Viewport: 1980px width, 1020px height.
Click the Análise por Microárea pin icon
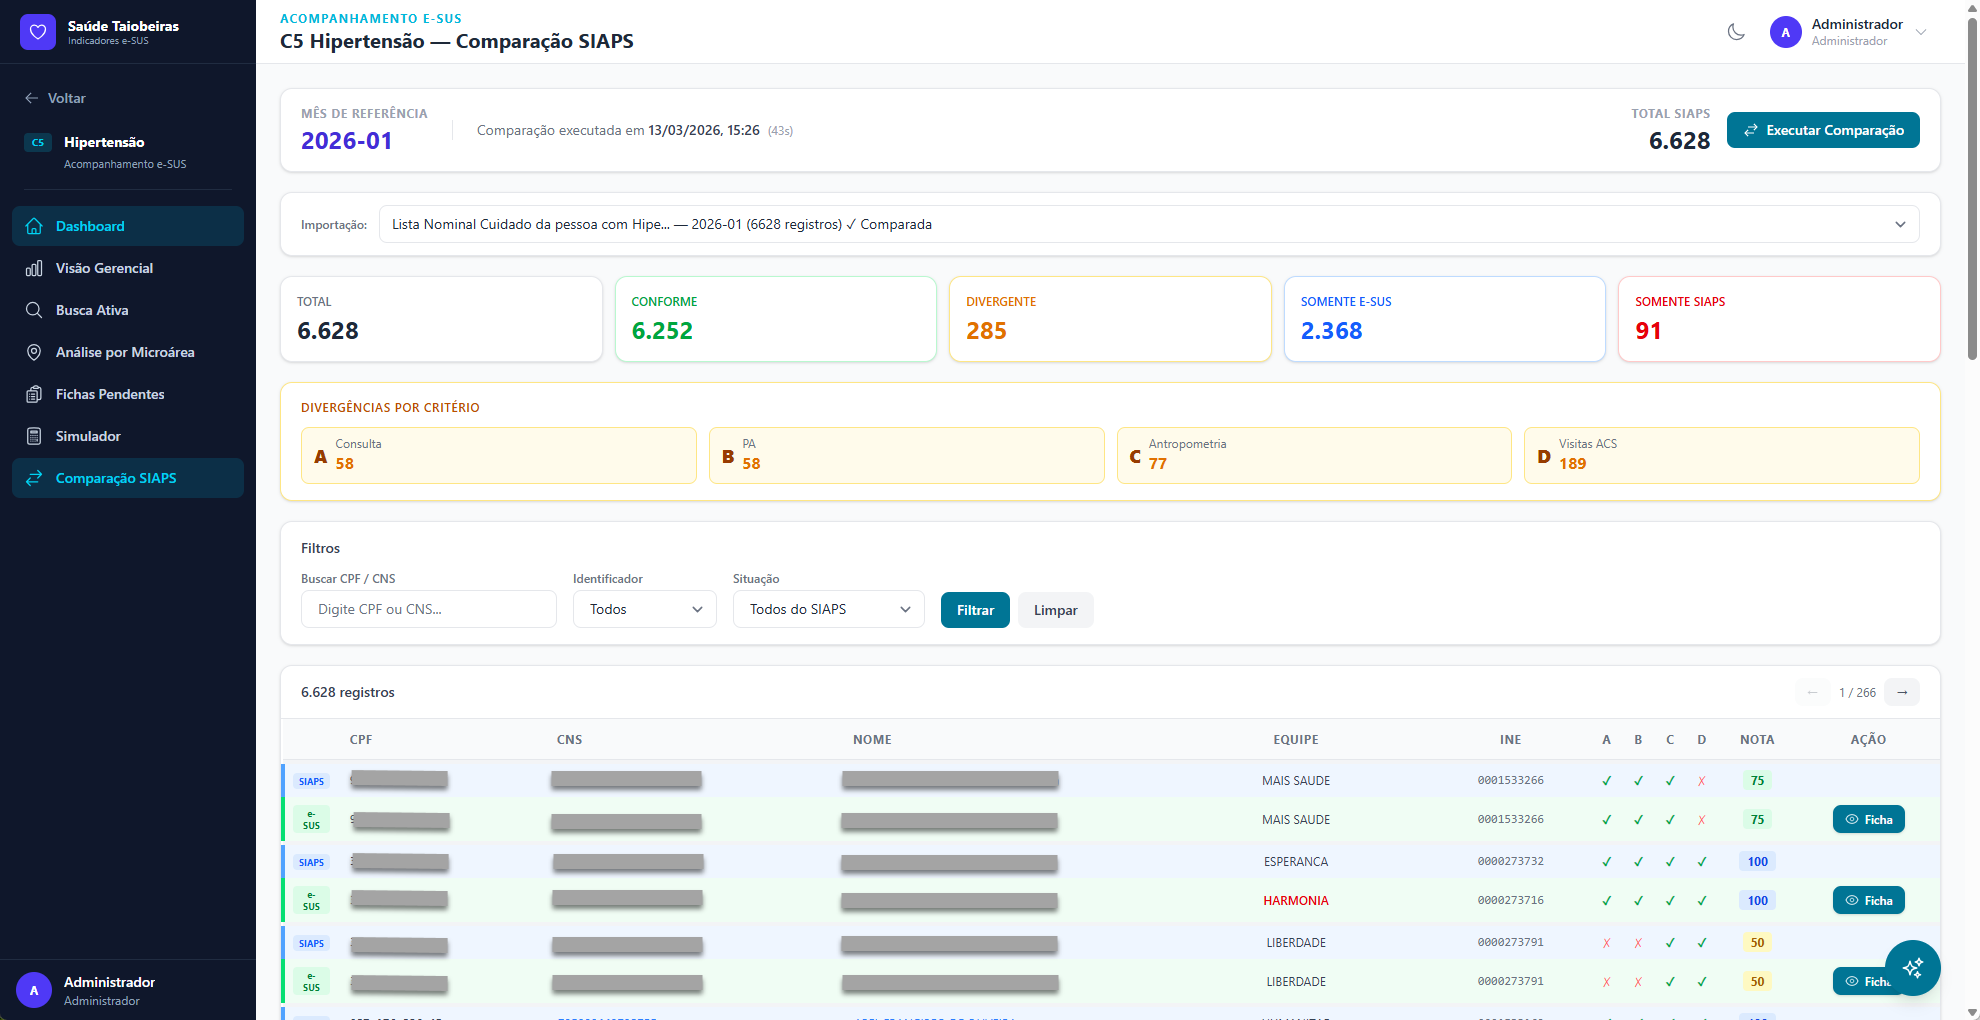[x=34, y=352]
